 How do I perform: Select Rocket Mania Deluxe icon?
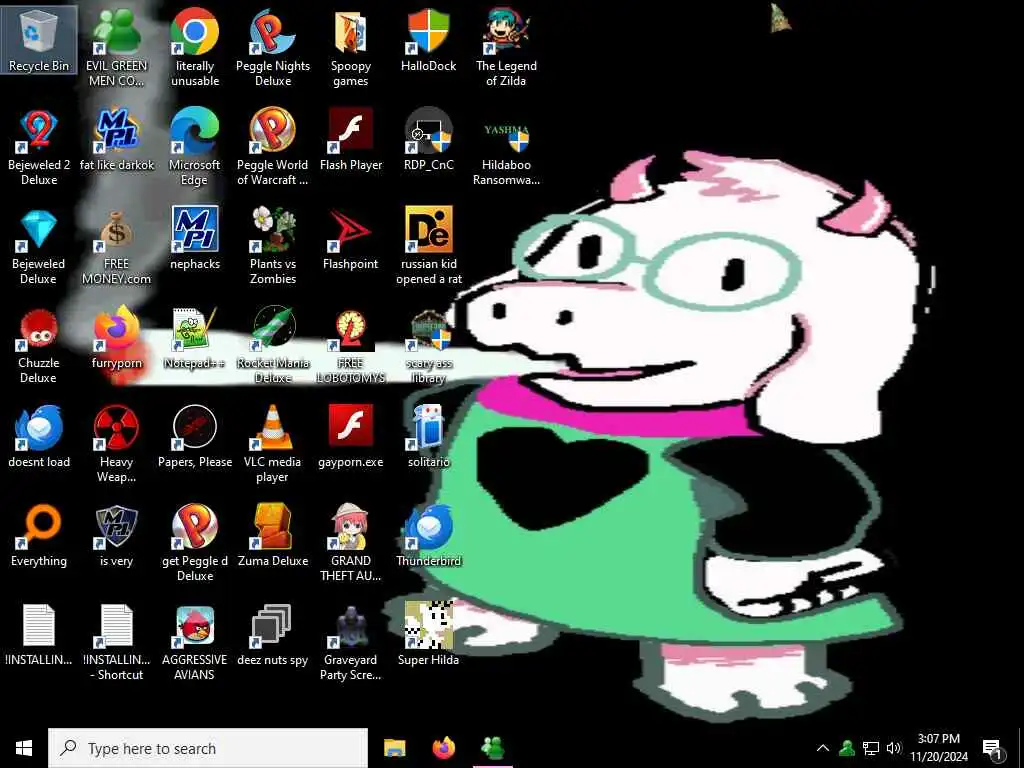[x=273, y=345]
